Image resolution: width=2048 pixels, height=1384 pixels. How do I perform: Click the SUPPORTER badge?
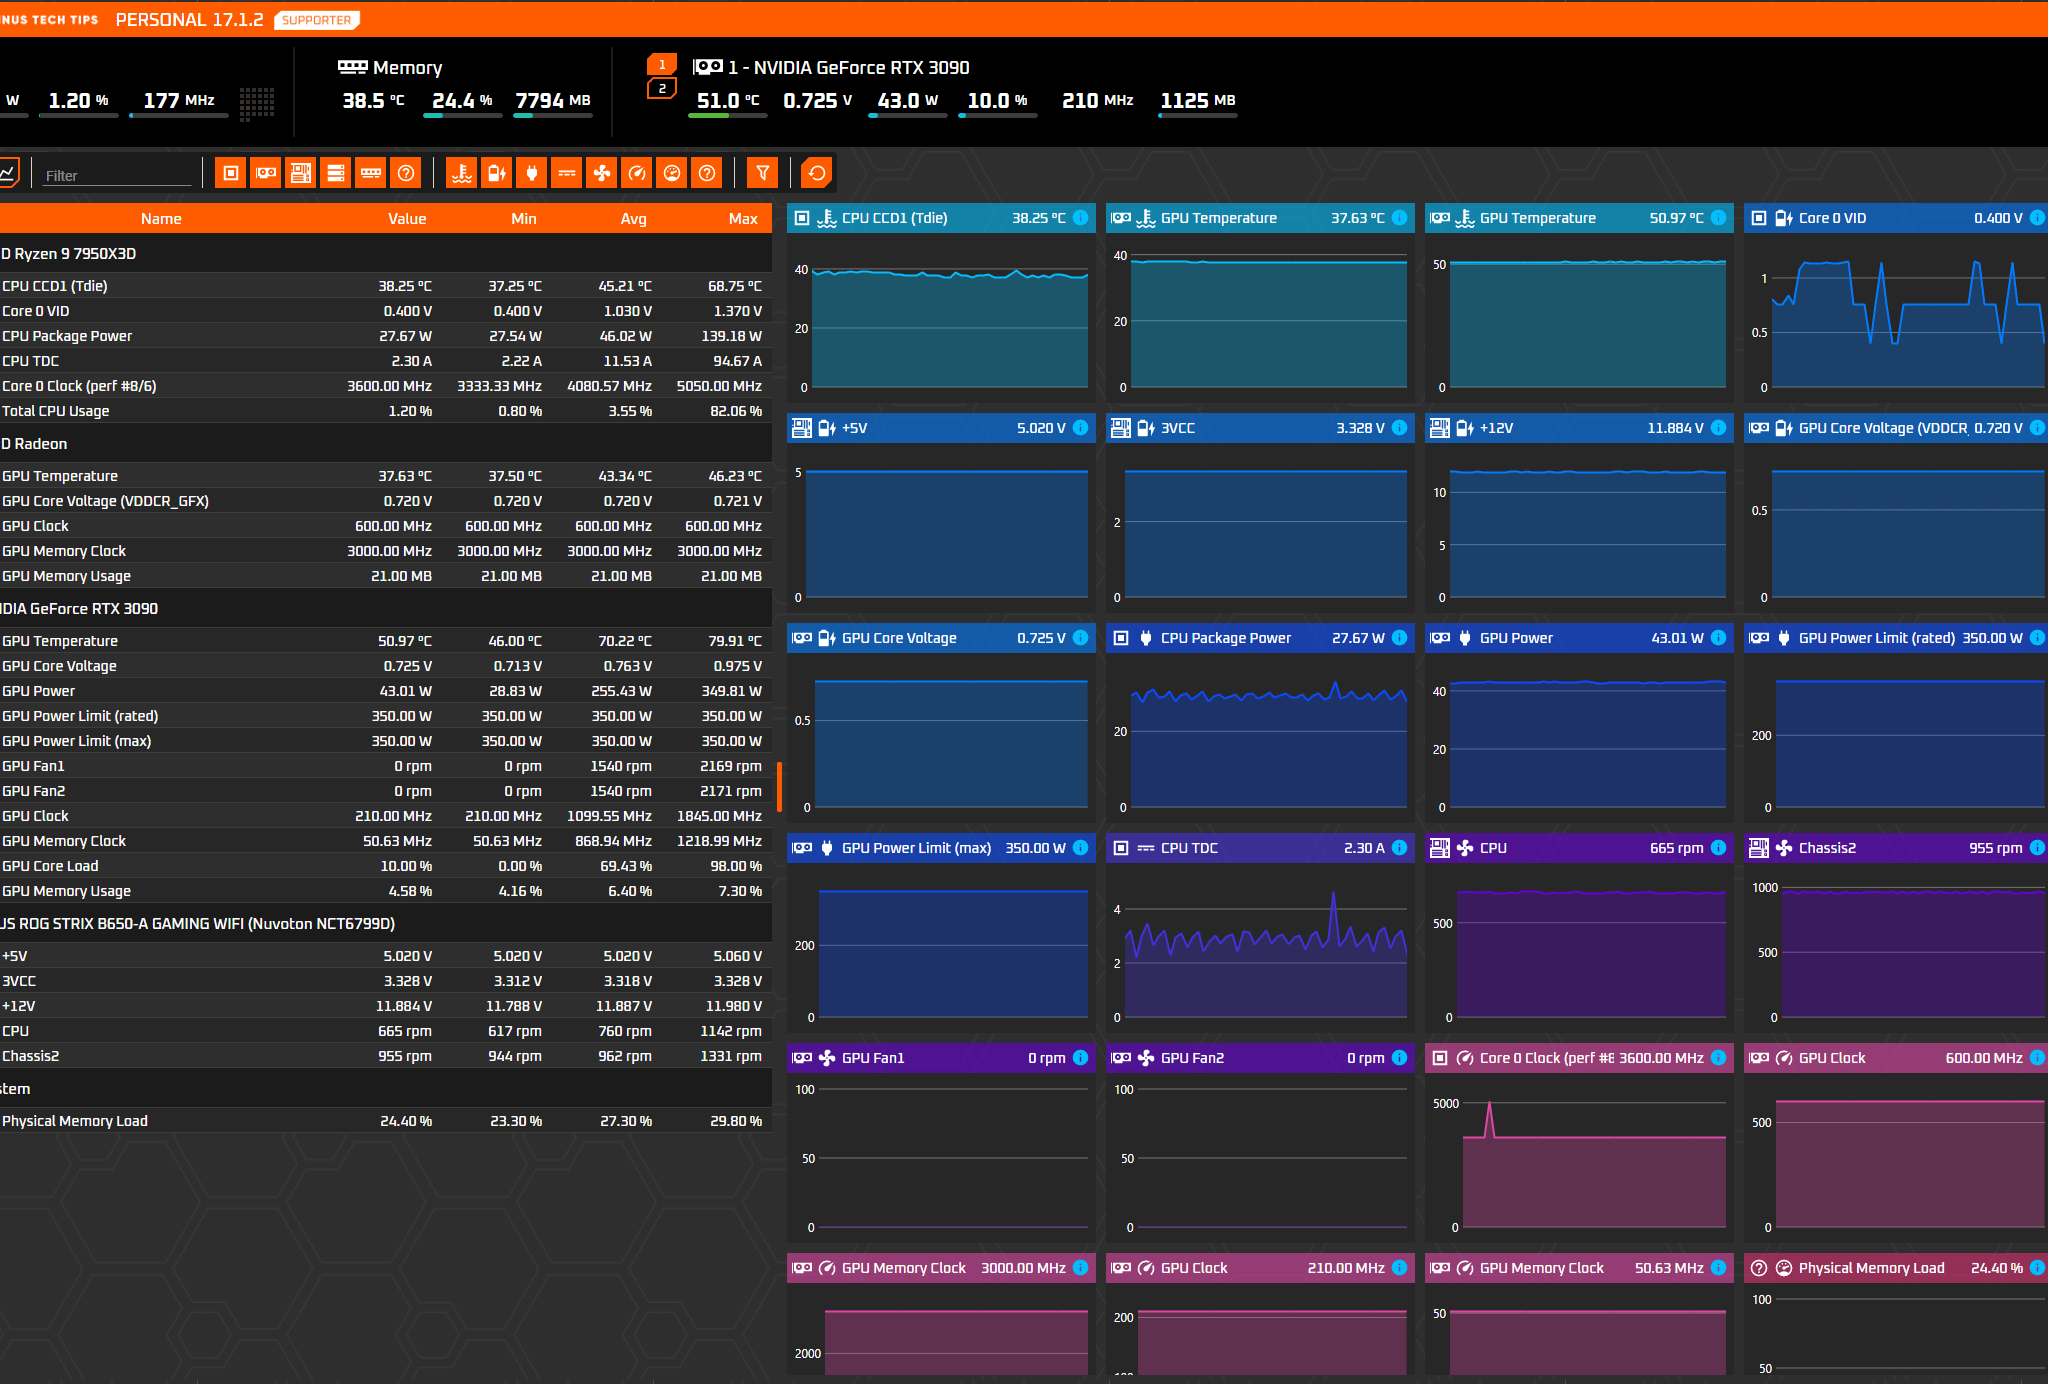pos(317,20)
